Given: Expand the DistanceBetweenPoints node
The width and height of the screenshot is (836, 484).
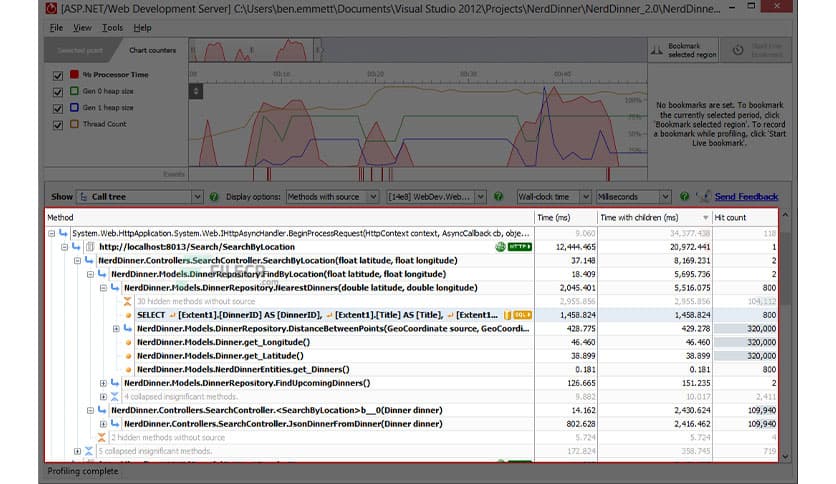Looking at the screenshot, I should (116, 329).
